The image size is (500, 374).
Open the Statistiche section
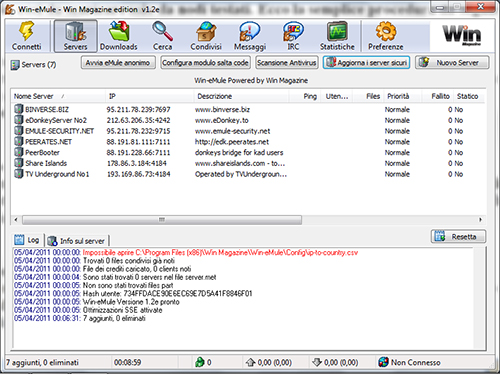(x=337, y=36)
